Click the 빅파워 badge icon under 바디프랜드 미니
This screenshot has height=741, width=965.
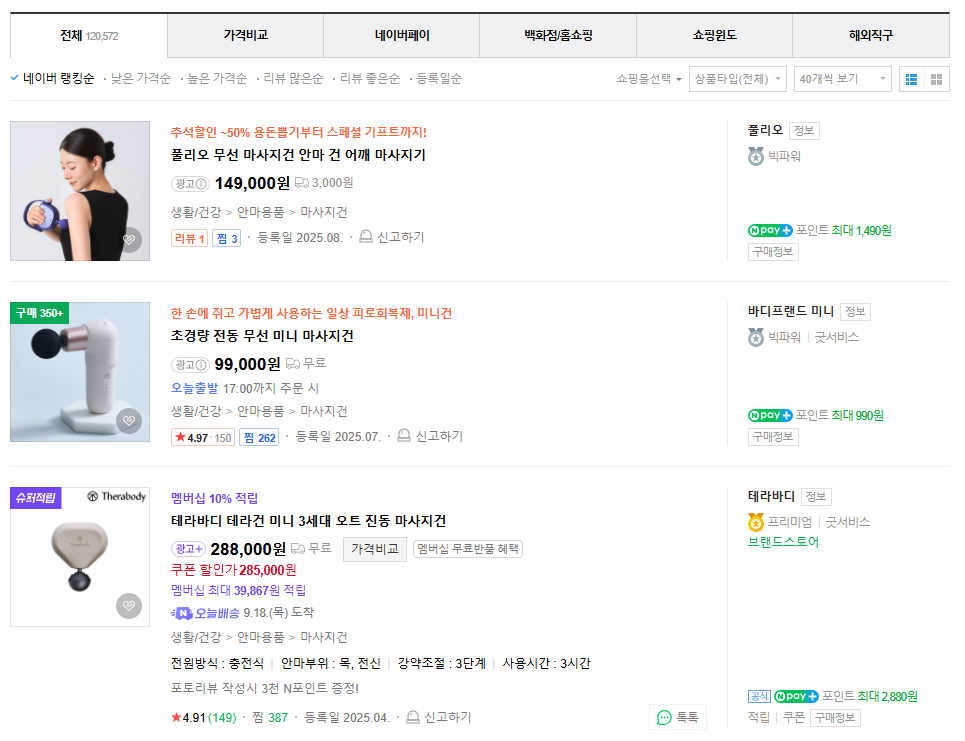click(x=756, y=337)
